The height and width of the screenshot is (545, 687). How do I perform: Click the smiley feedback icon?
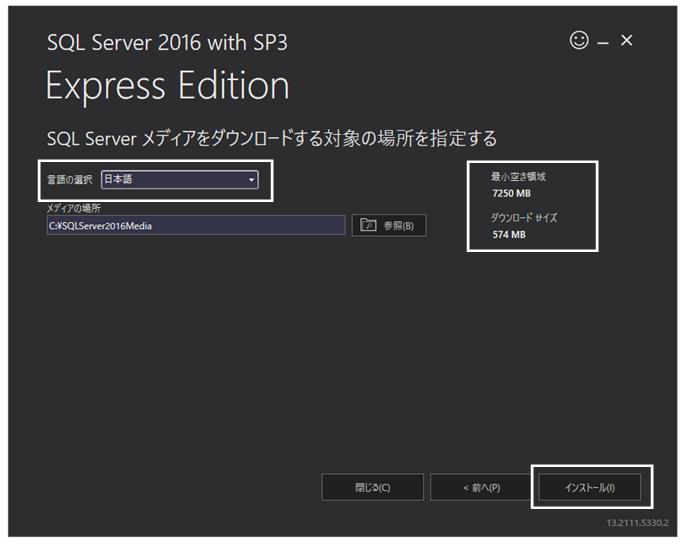[x=579, y=40]
